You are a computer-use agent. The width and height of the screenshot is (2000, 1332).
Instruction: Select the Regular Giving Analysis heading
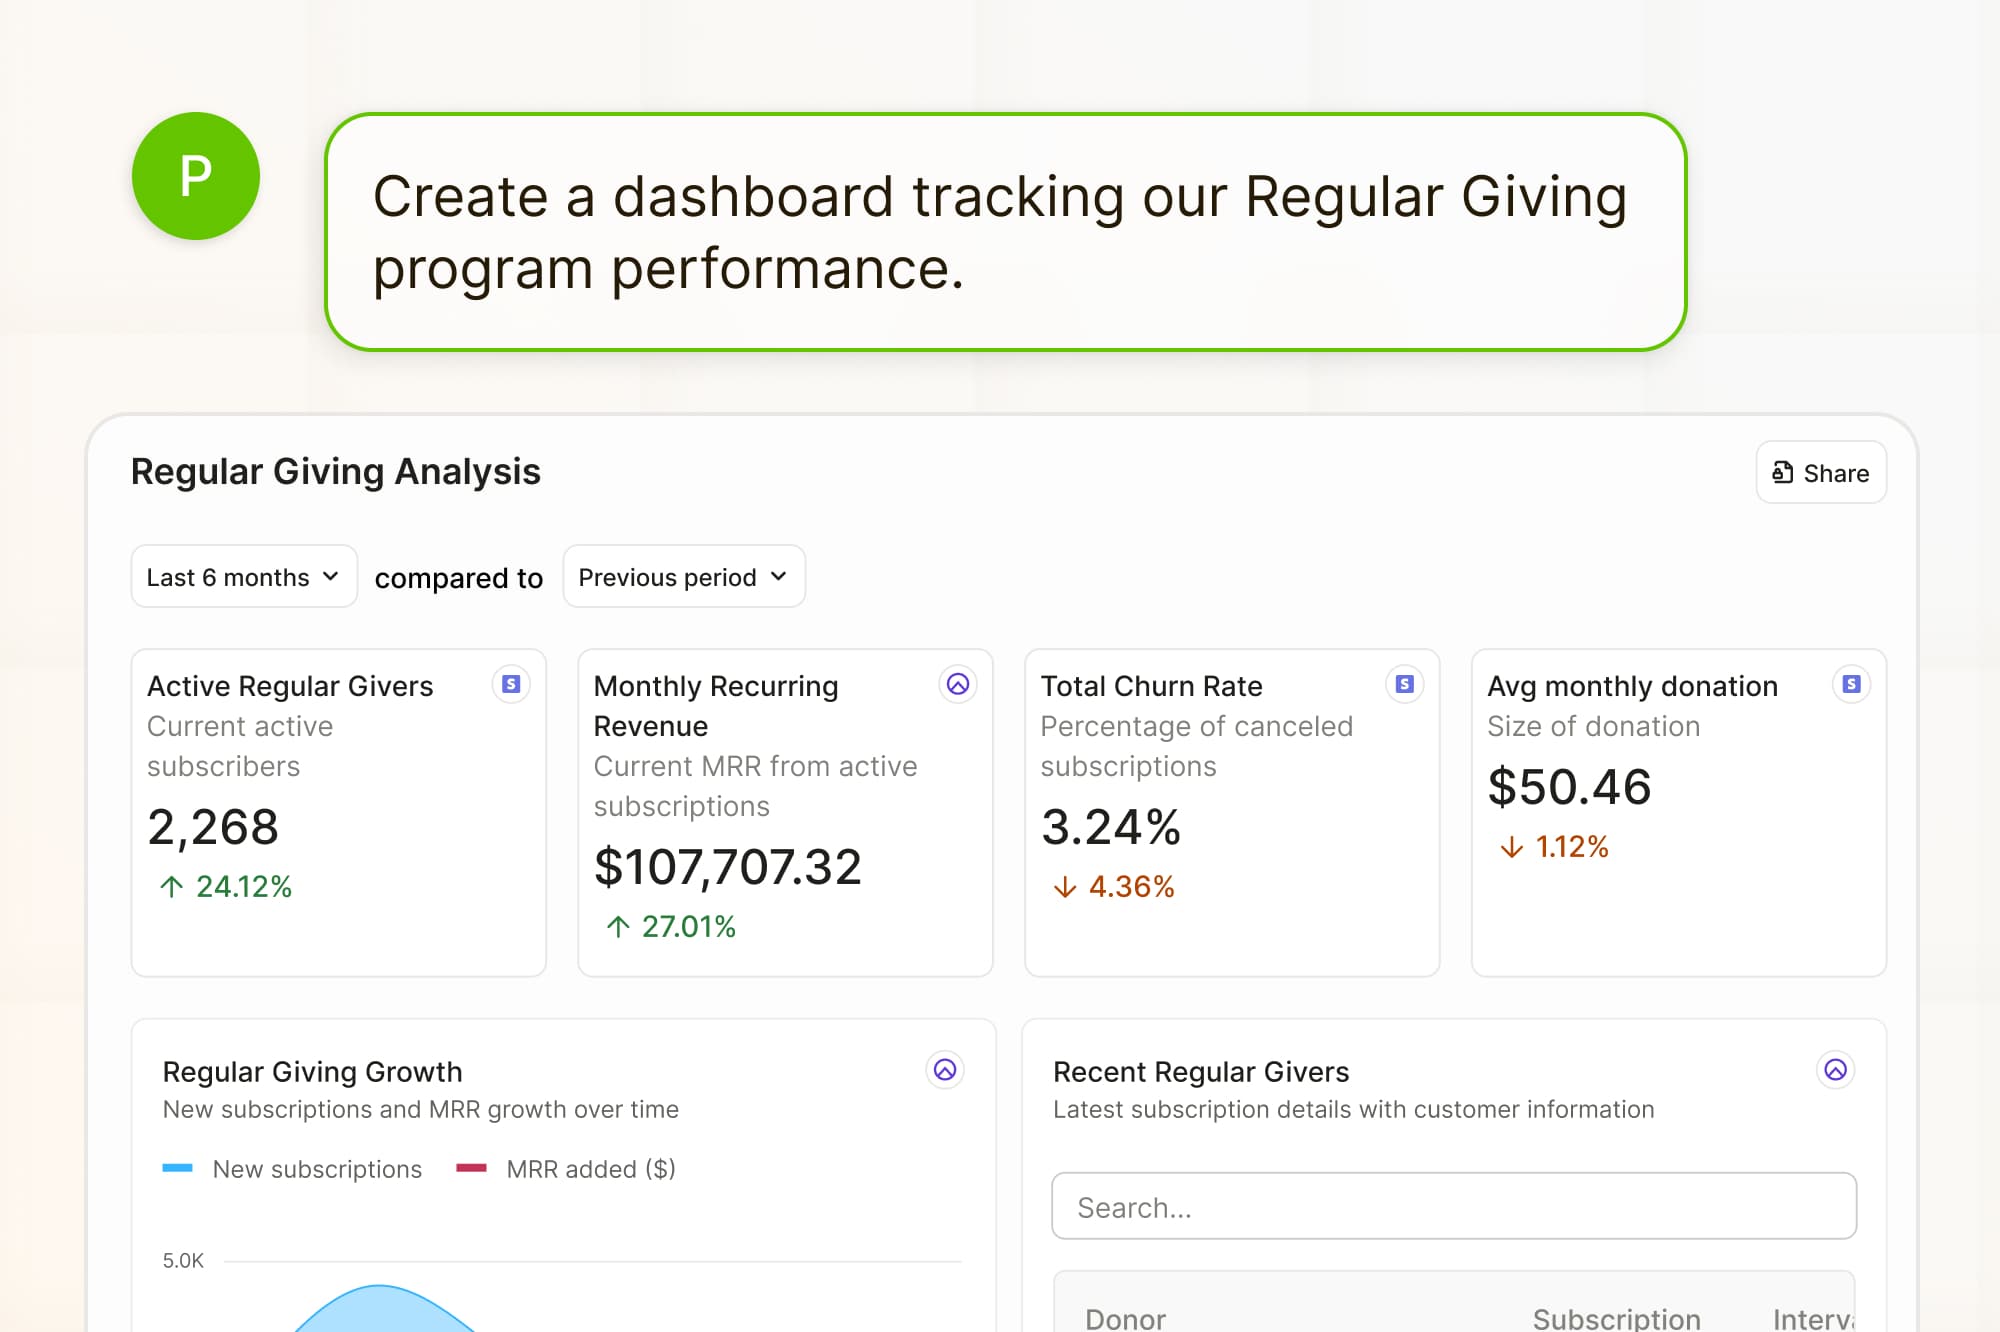tap(336, 471)
